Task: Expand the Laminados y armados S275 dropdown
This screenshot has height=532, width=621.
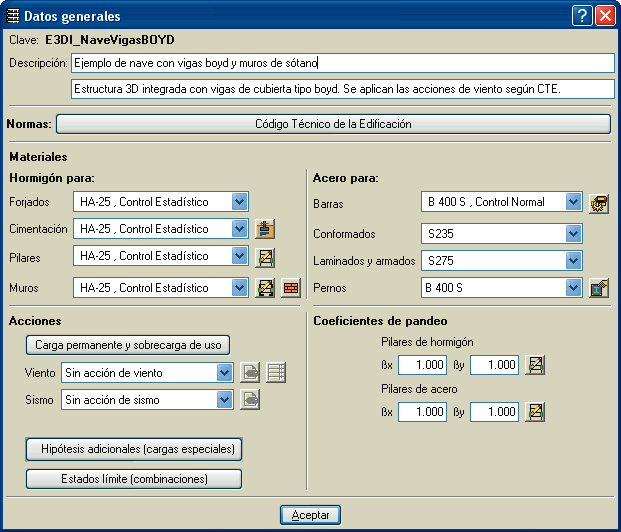Action: coord(573,261)
